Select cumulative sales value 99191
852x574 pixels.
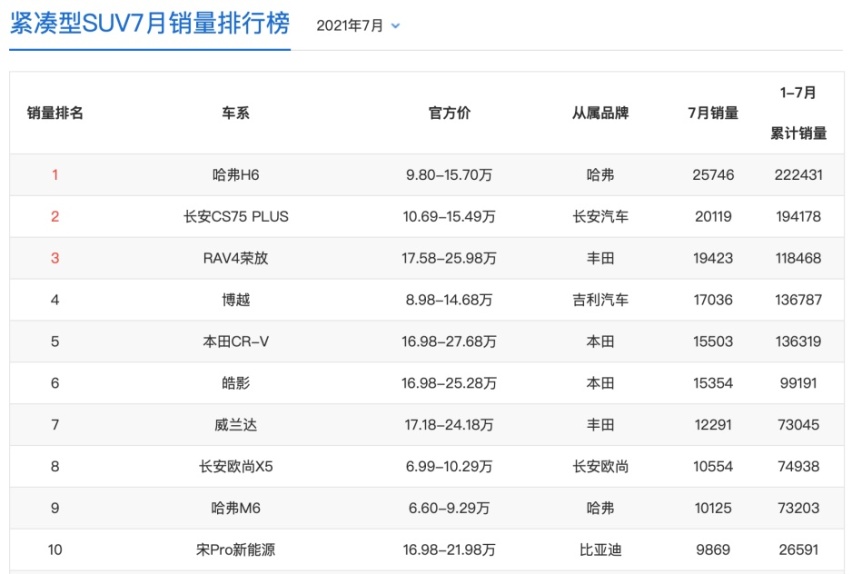[798, 383]
